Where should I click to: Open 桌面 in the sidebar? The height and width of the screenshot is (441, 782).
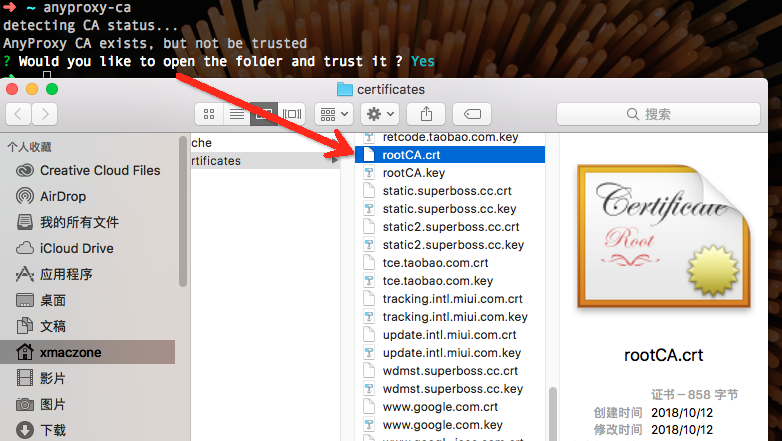click(88, 300)
